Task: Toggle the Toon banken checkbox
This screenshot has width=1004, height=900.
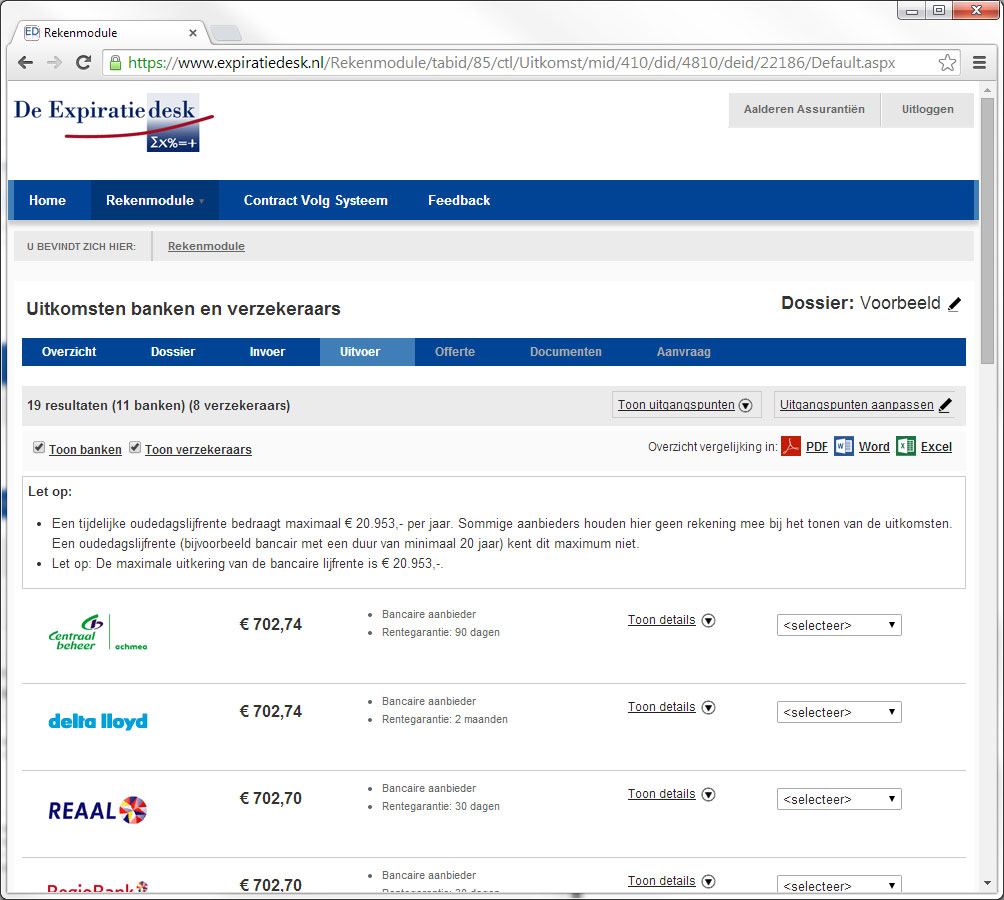Action: (x=39, y=447)
